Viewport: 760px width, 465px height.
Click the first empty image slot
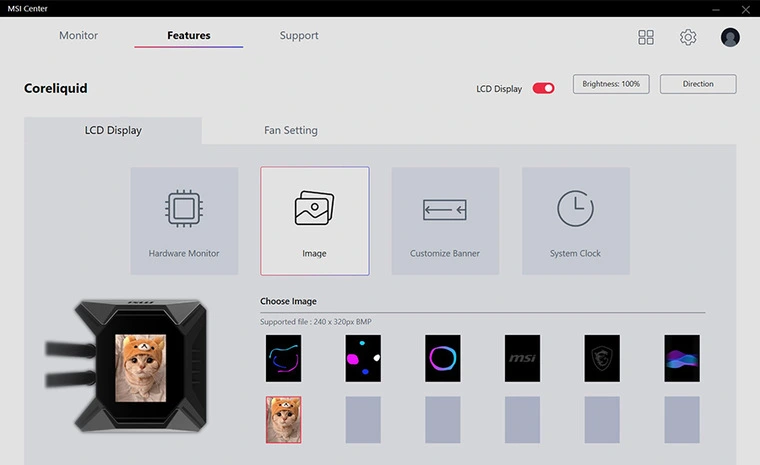363,419
